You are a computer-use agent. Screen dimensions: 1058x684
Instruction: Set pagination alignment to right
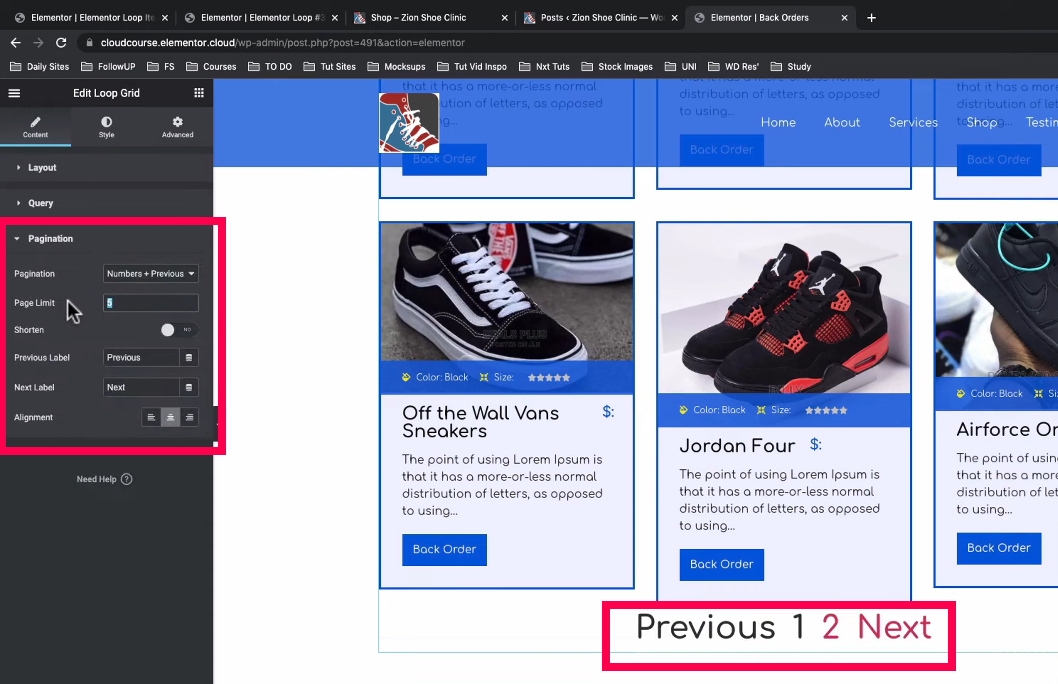(x=189, y=418)
